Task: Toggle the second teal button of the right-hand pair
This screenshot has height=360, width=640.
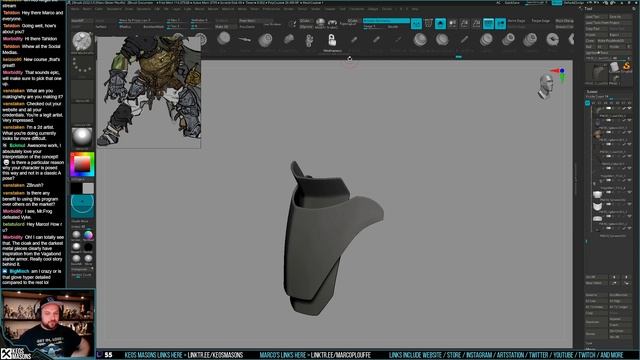Action: 500,24
